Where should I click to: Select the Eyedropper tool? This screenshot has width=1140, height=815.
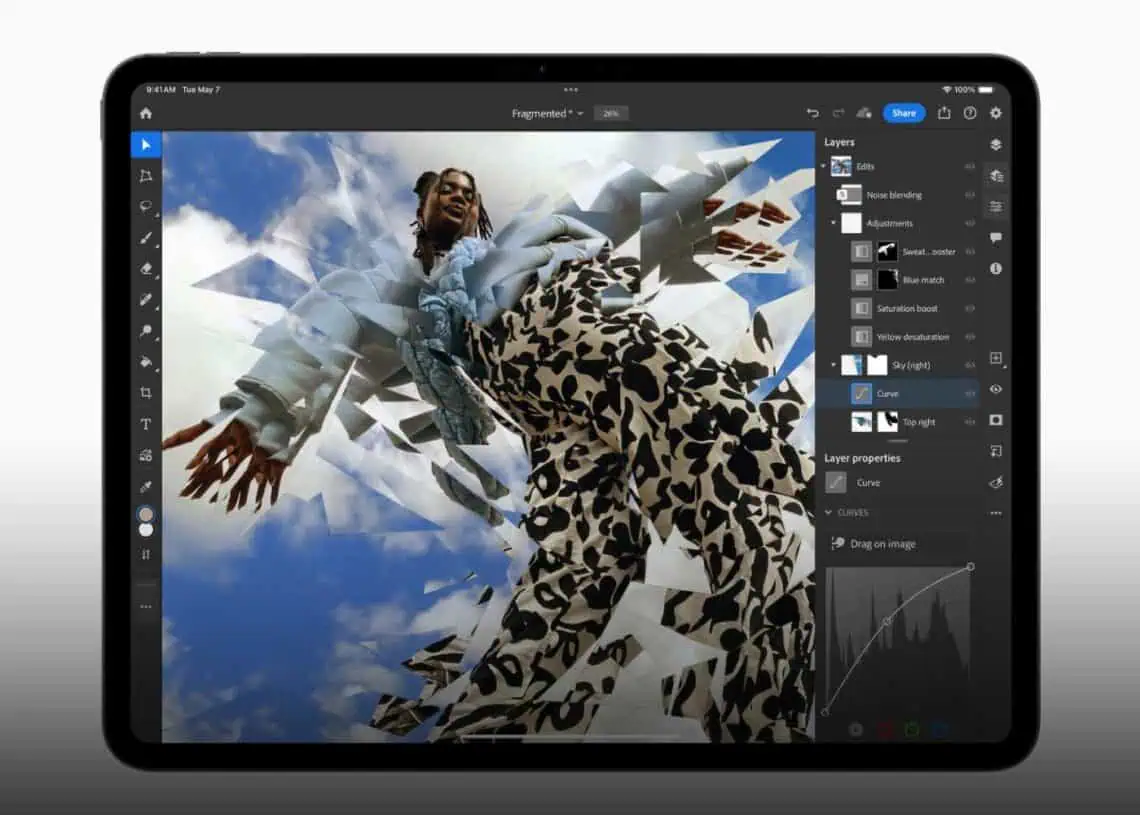(x=146, y=487)
